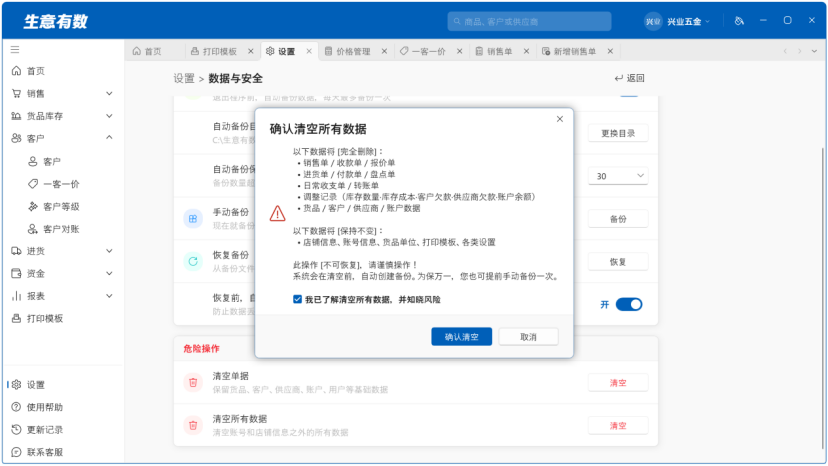Expand the 报表 sidebar section
Image resolution: width=828 pixels, height=466 pixels.
109,296
